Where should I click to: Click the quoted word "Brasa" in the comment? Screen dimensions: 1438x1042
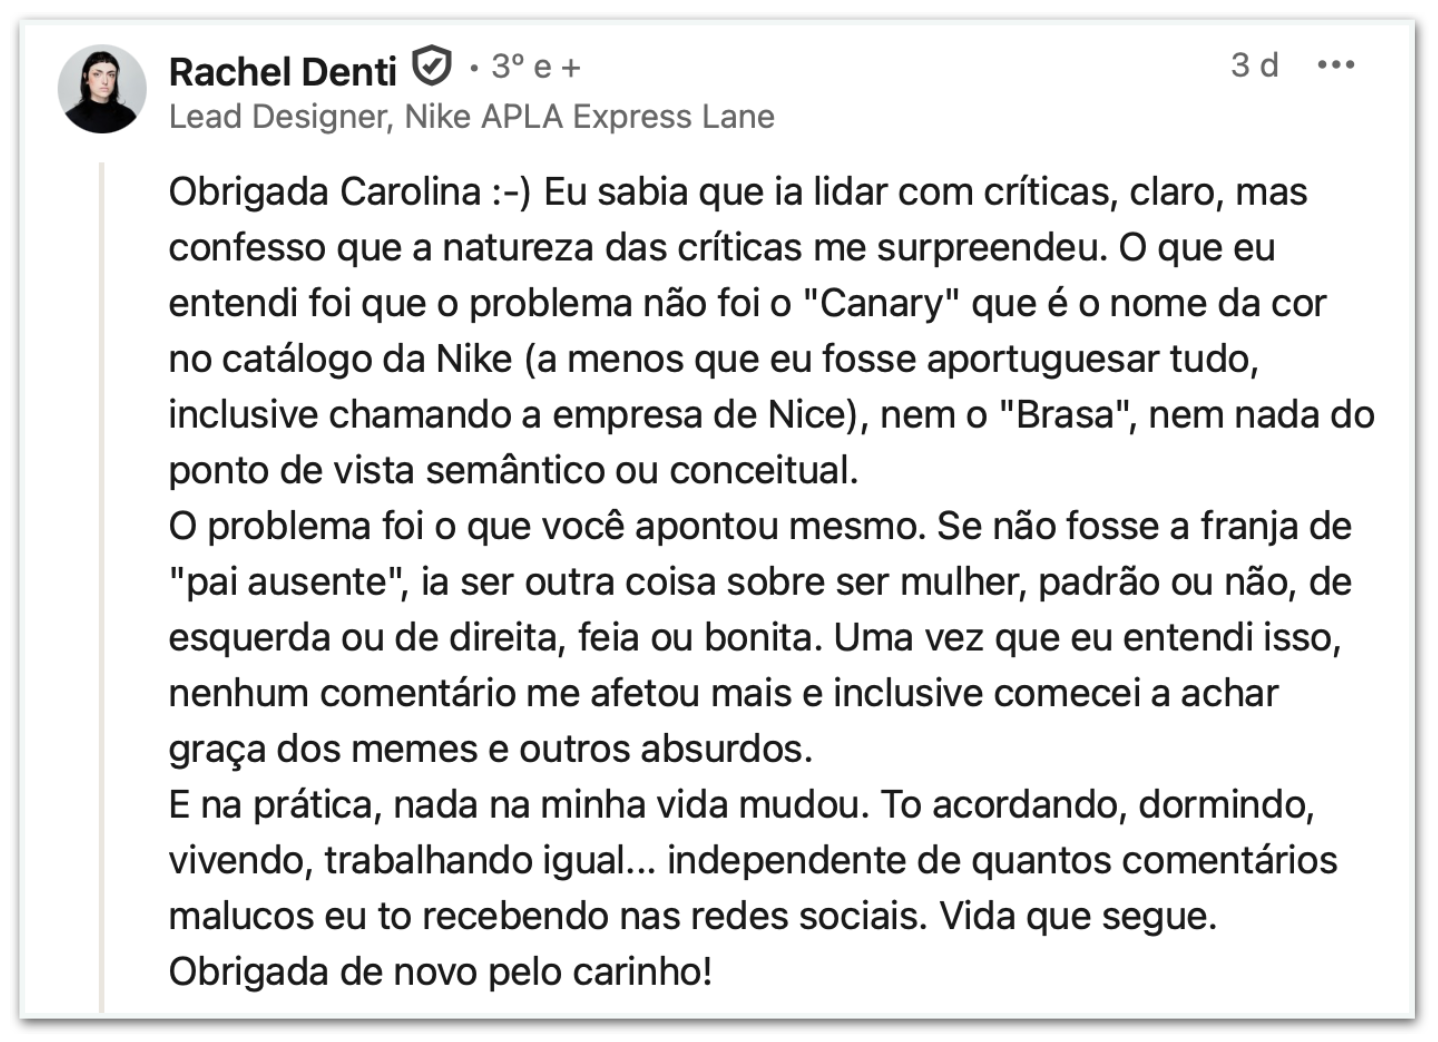click(x=1065, y=414)
